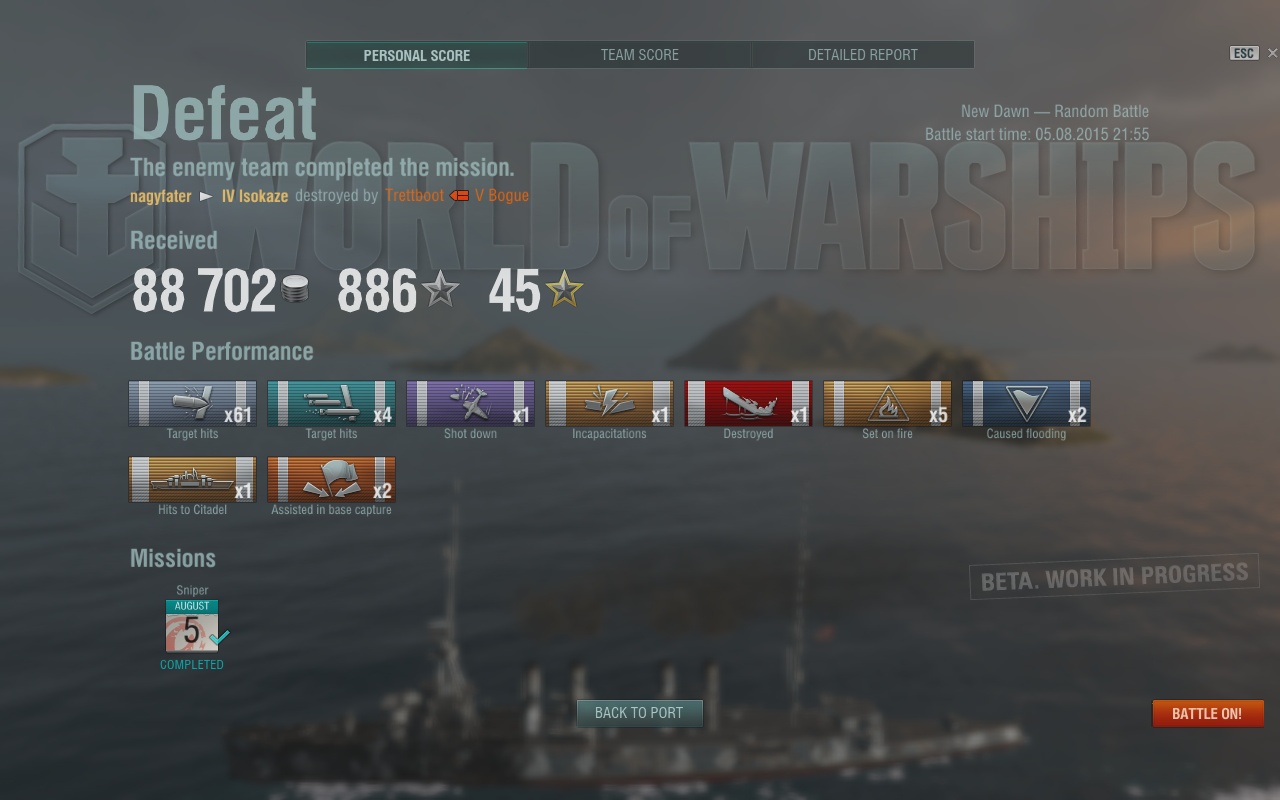Click the credits coin icon
Screen dimensions: 1280x800
tap(295, 290)
